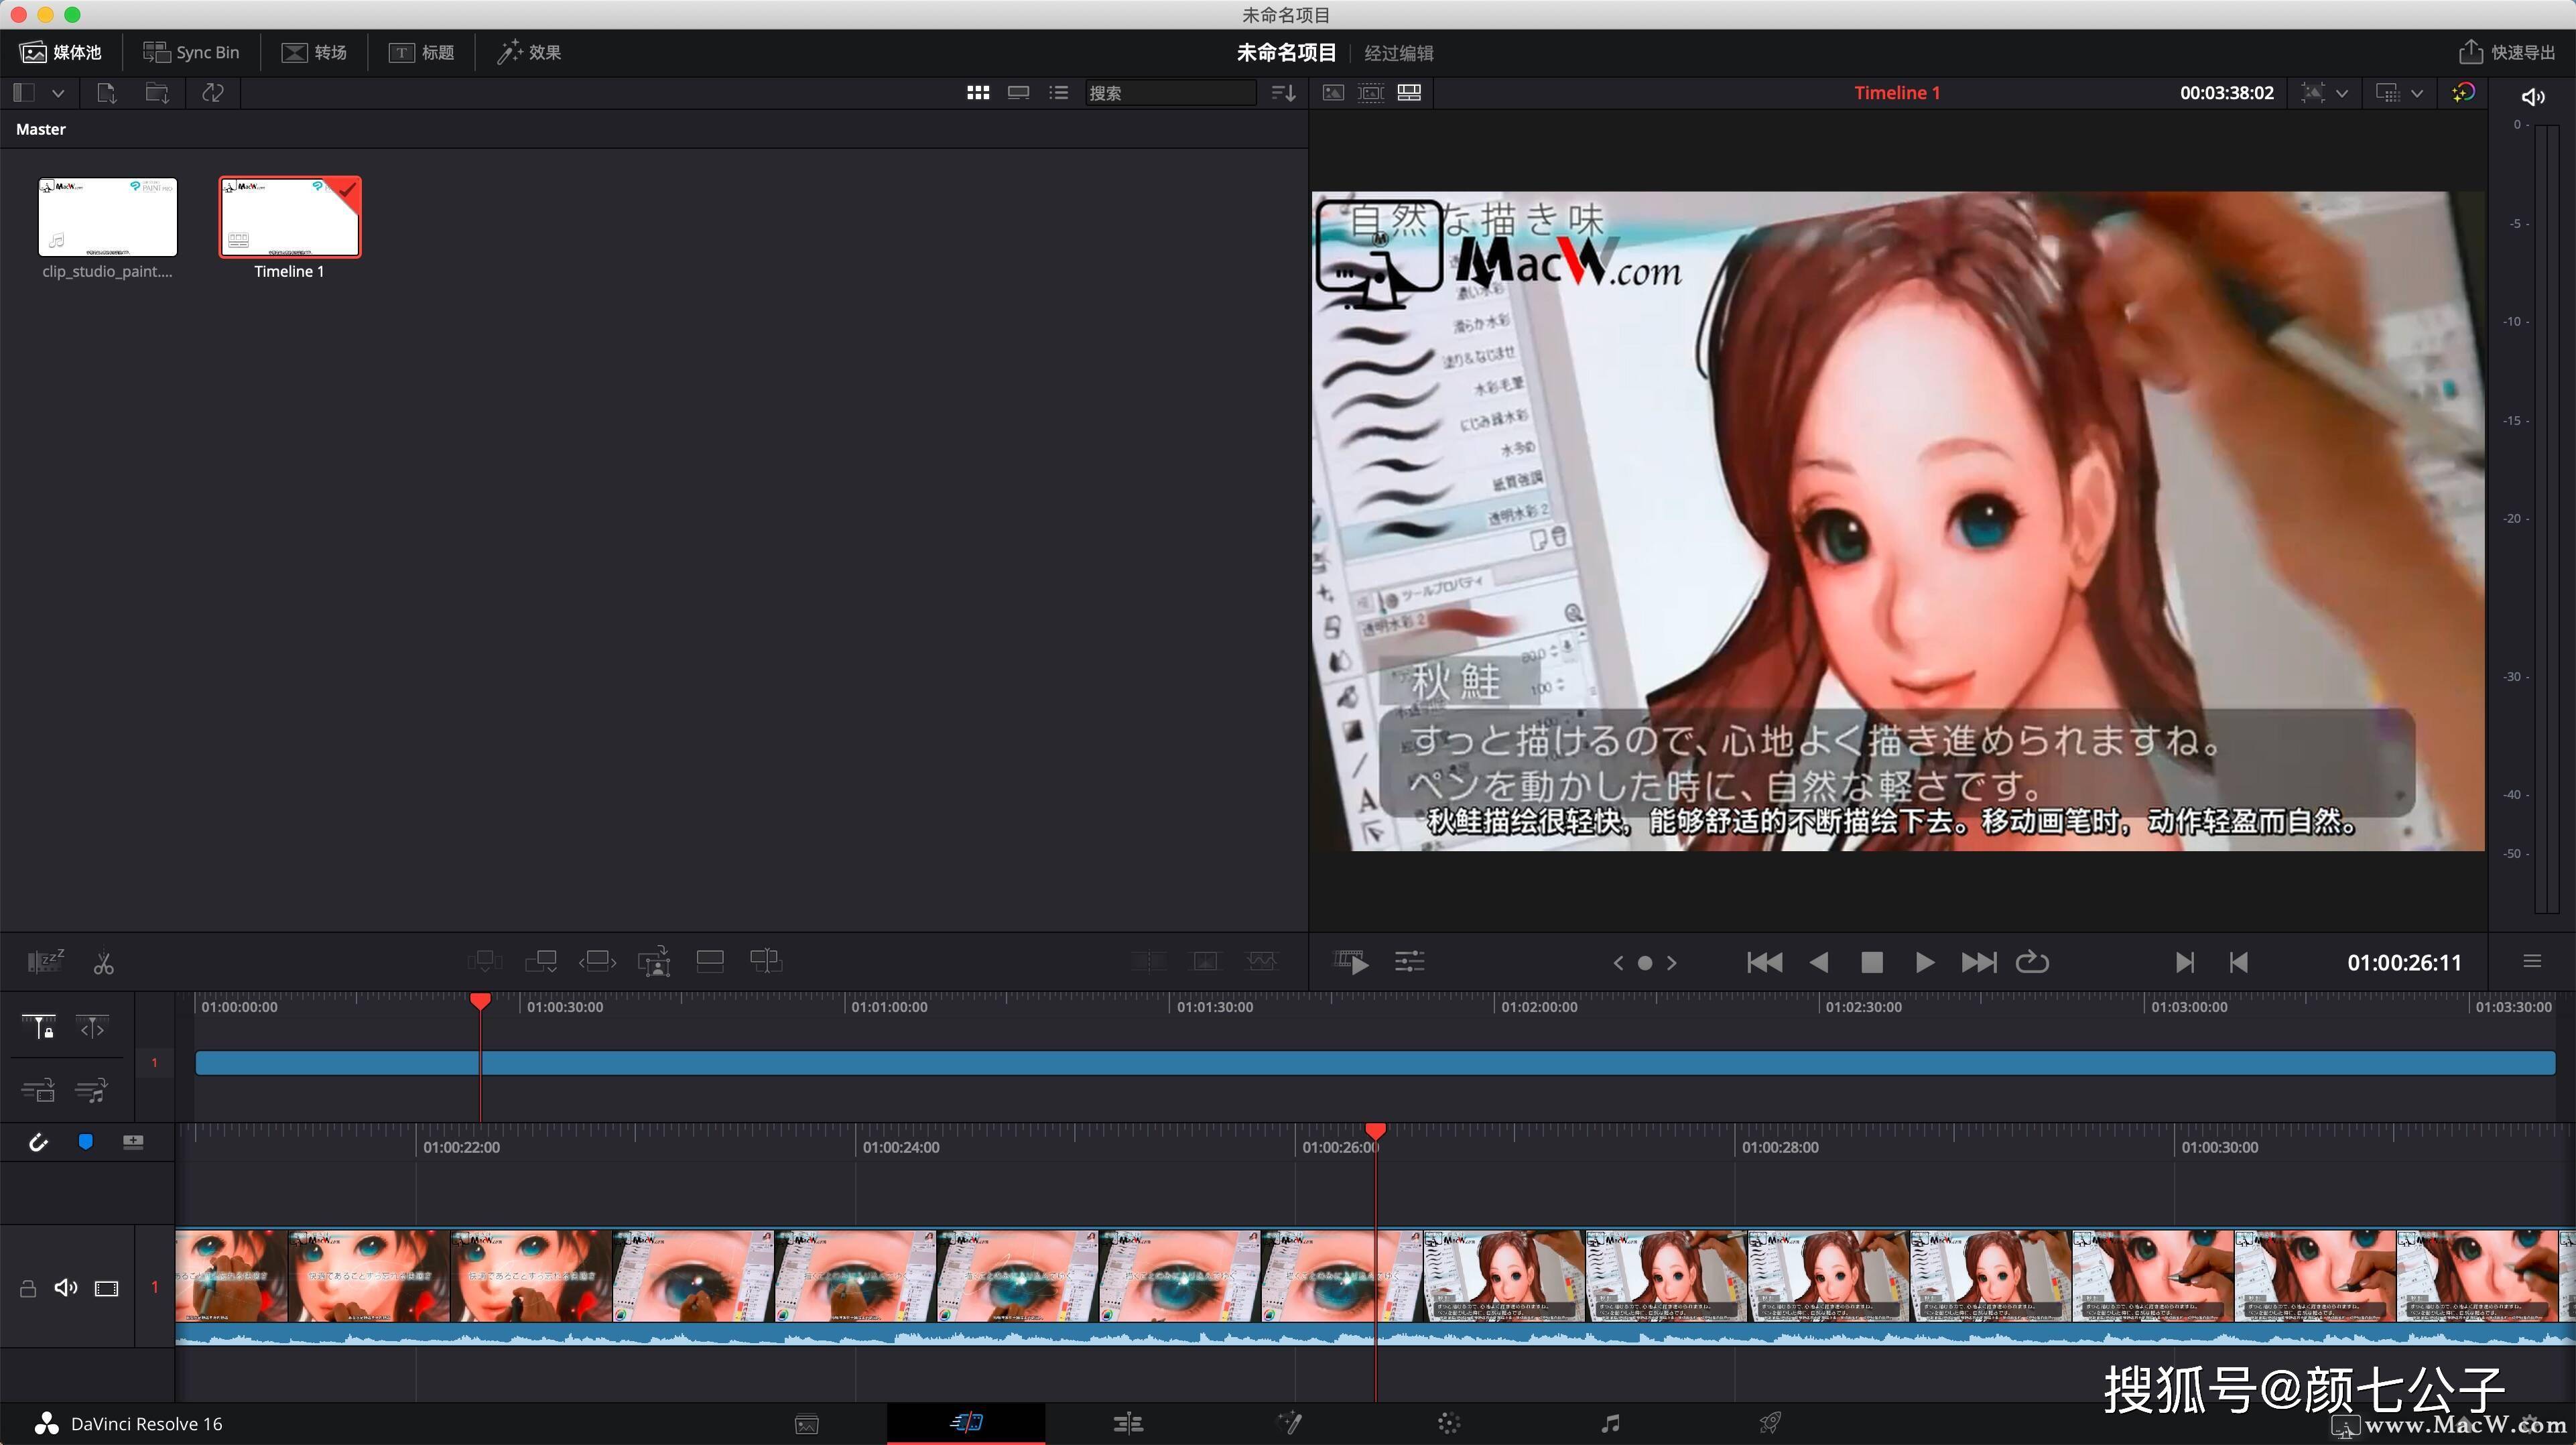Switch media pool to list view

pos(1058,93)
